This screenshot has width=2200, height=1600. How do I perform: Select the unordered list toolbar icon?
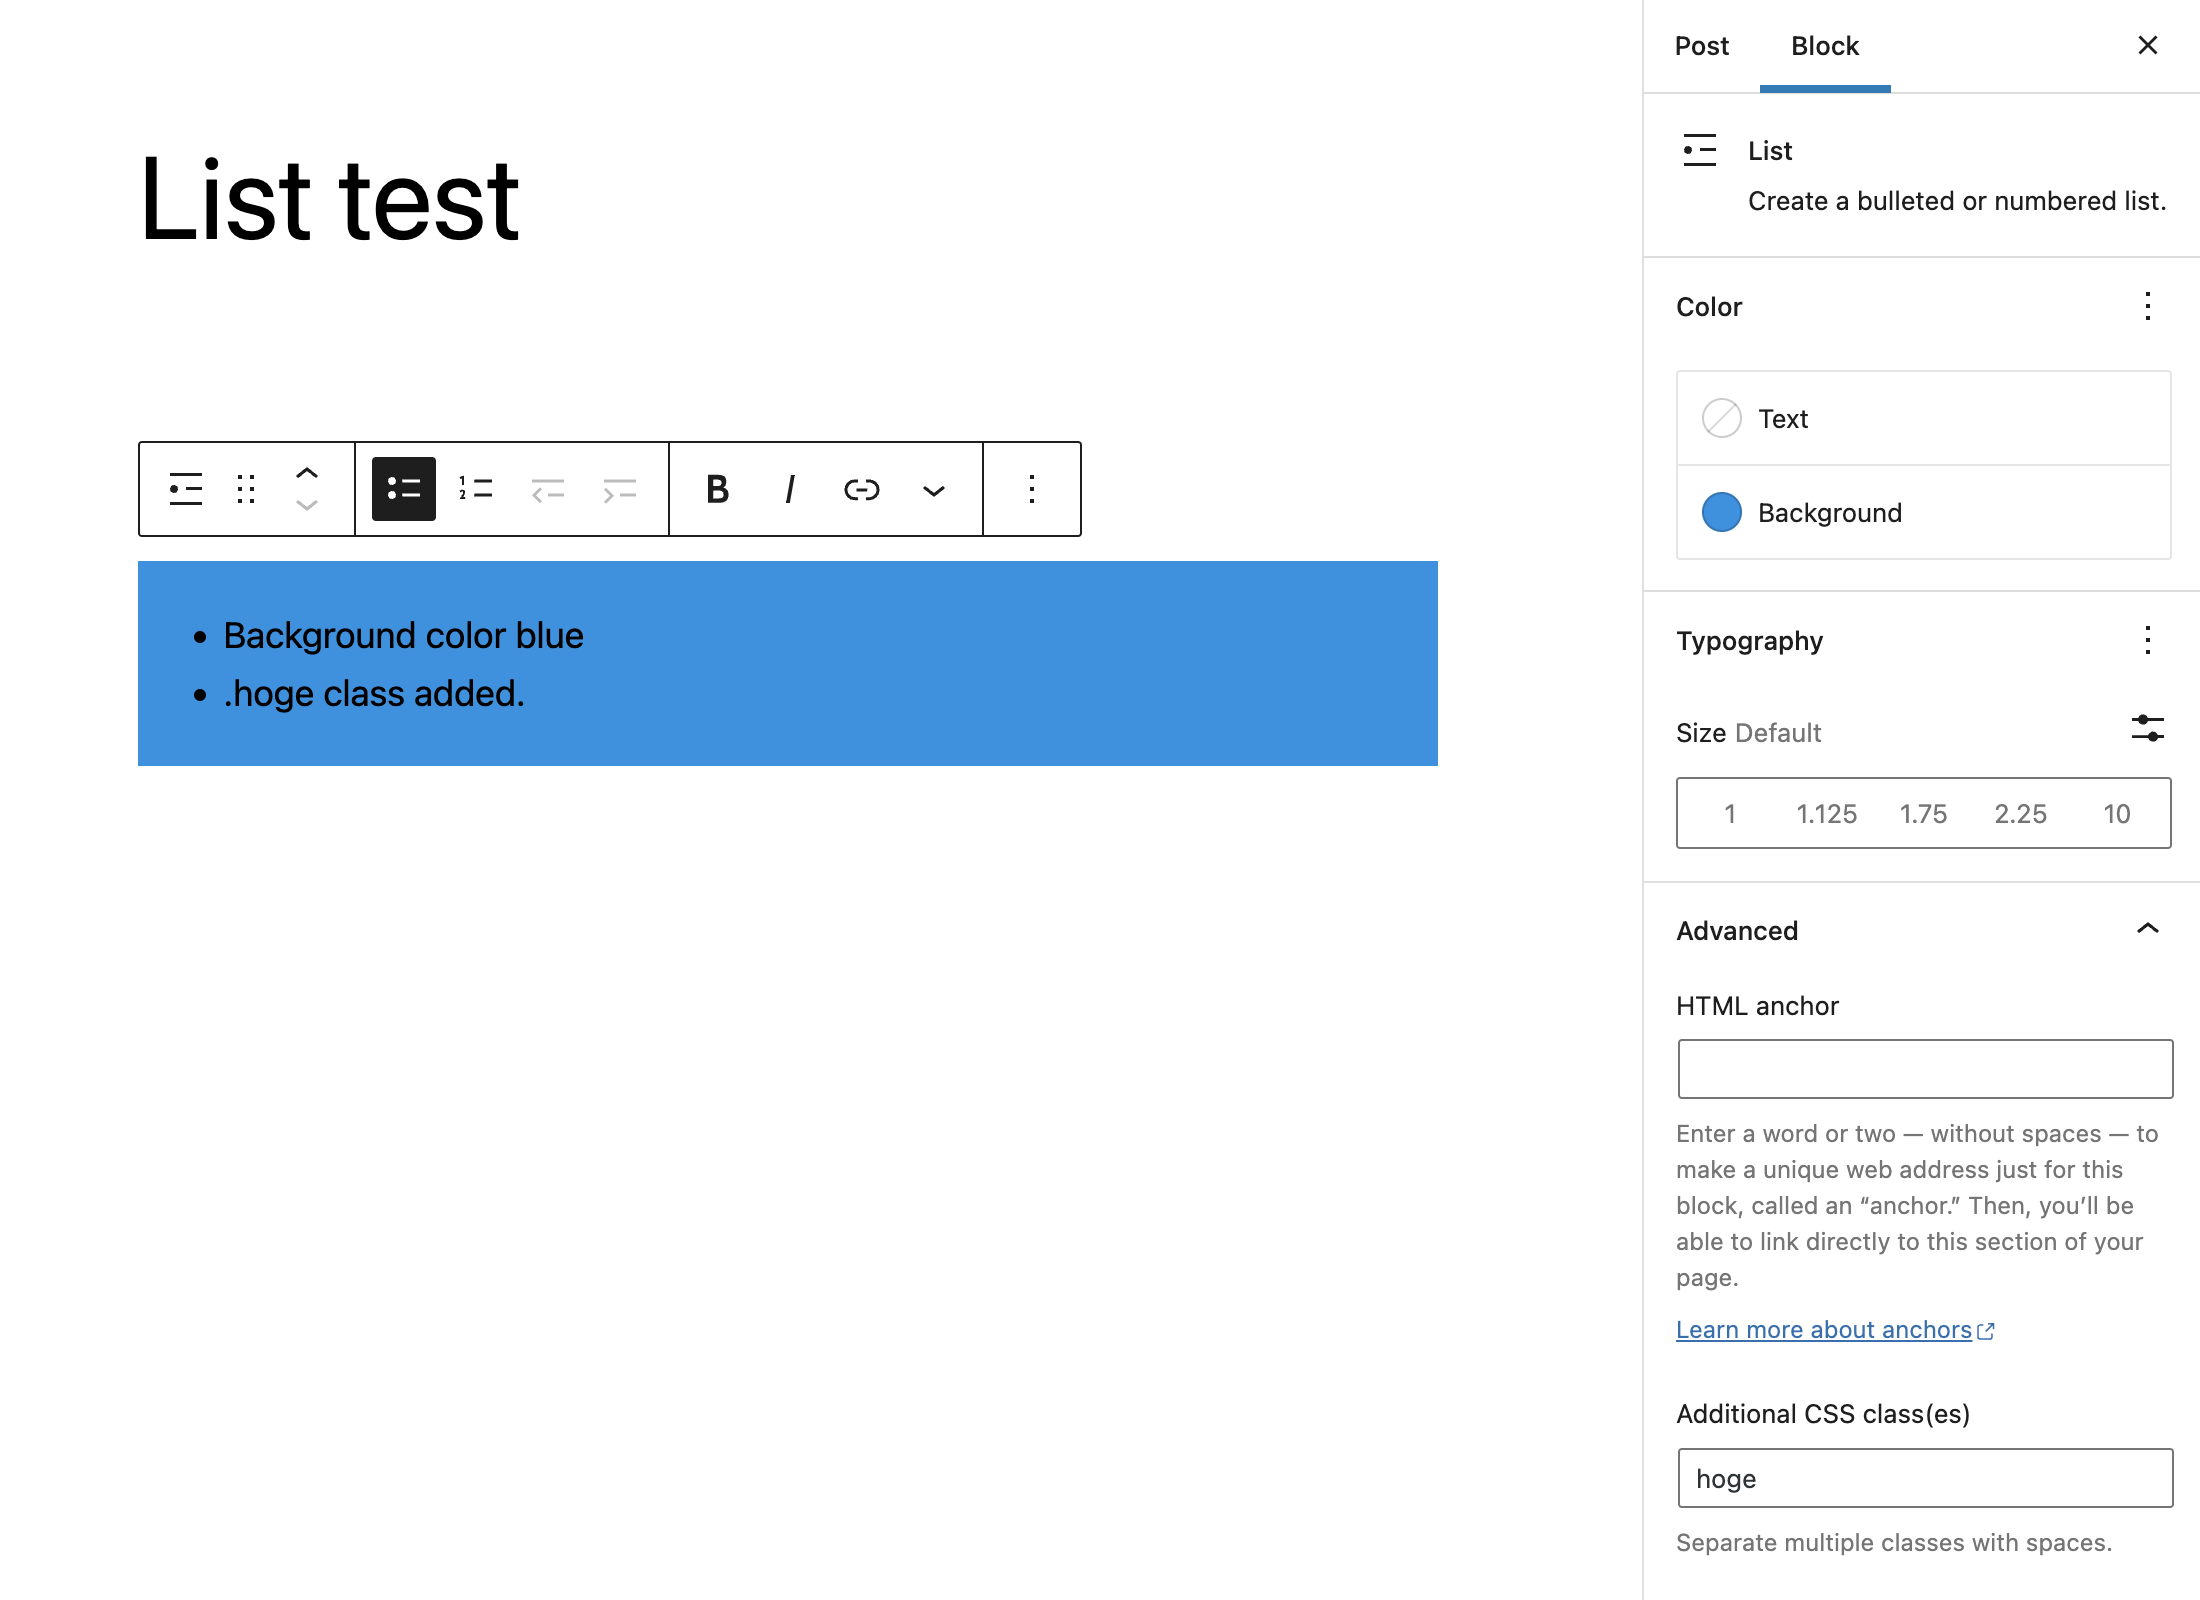pos(404,489)
